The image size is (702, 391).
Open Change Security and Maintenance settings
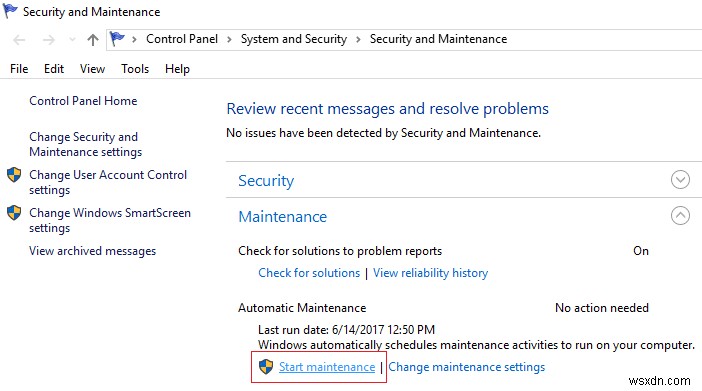pyautogui.click(x=86, y=144)
